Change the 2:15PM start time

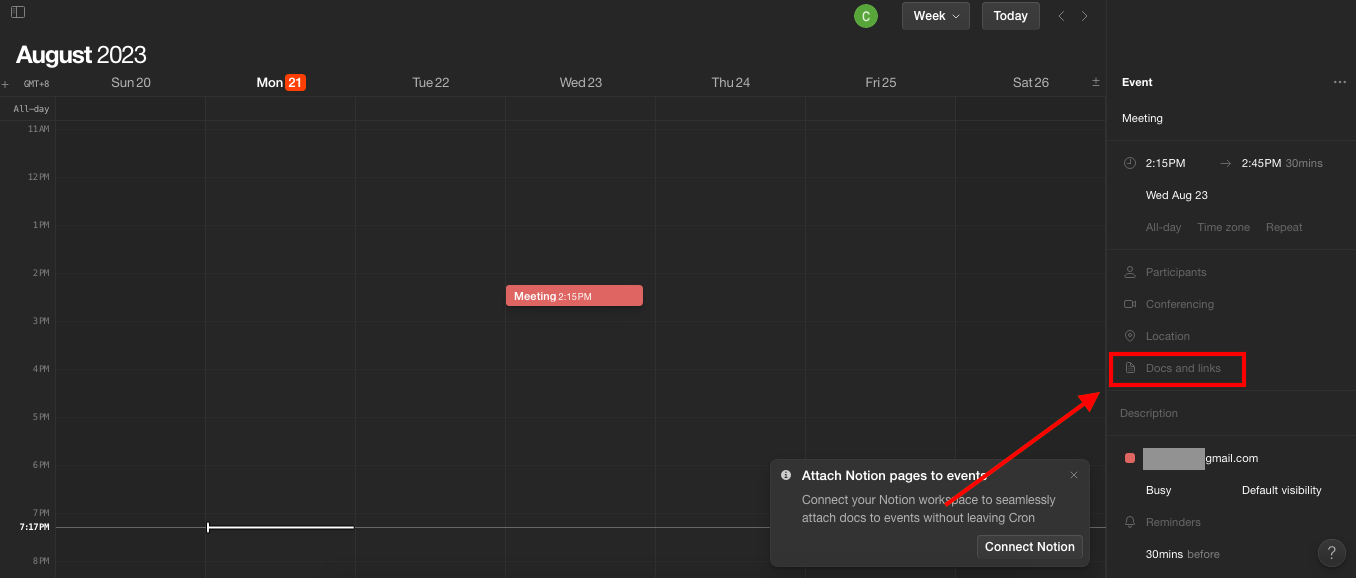[1165, 163]
